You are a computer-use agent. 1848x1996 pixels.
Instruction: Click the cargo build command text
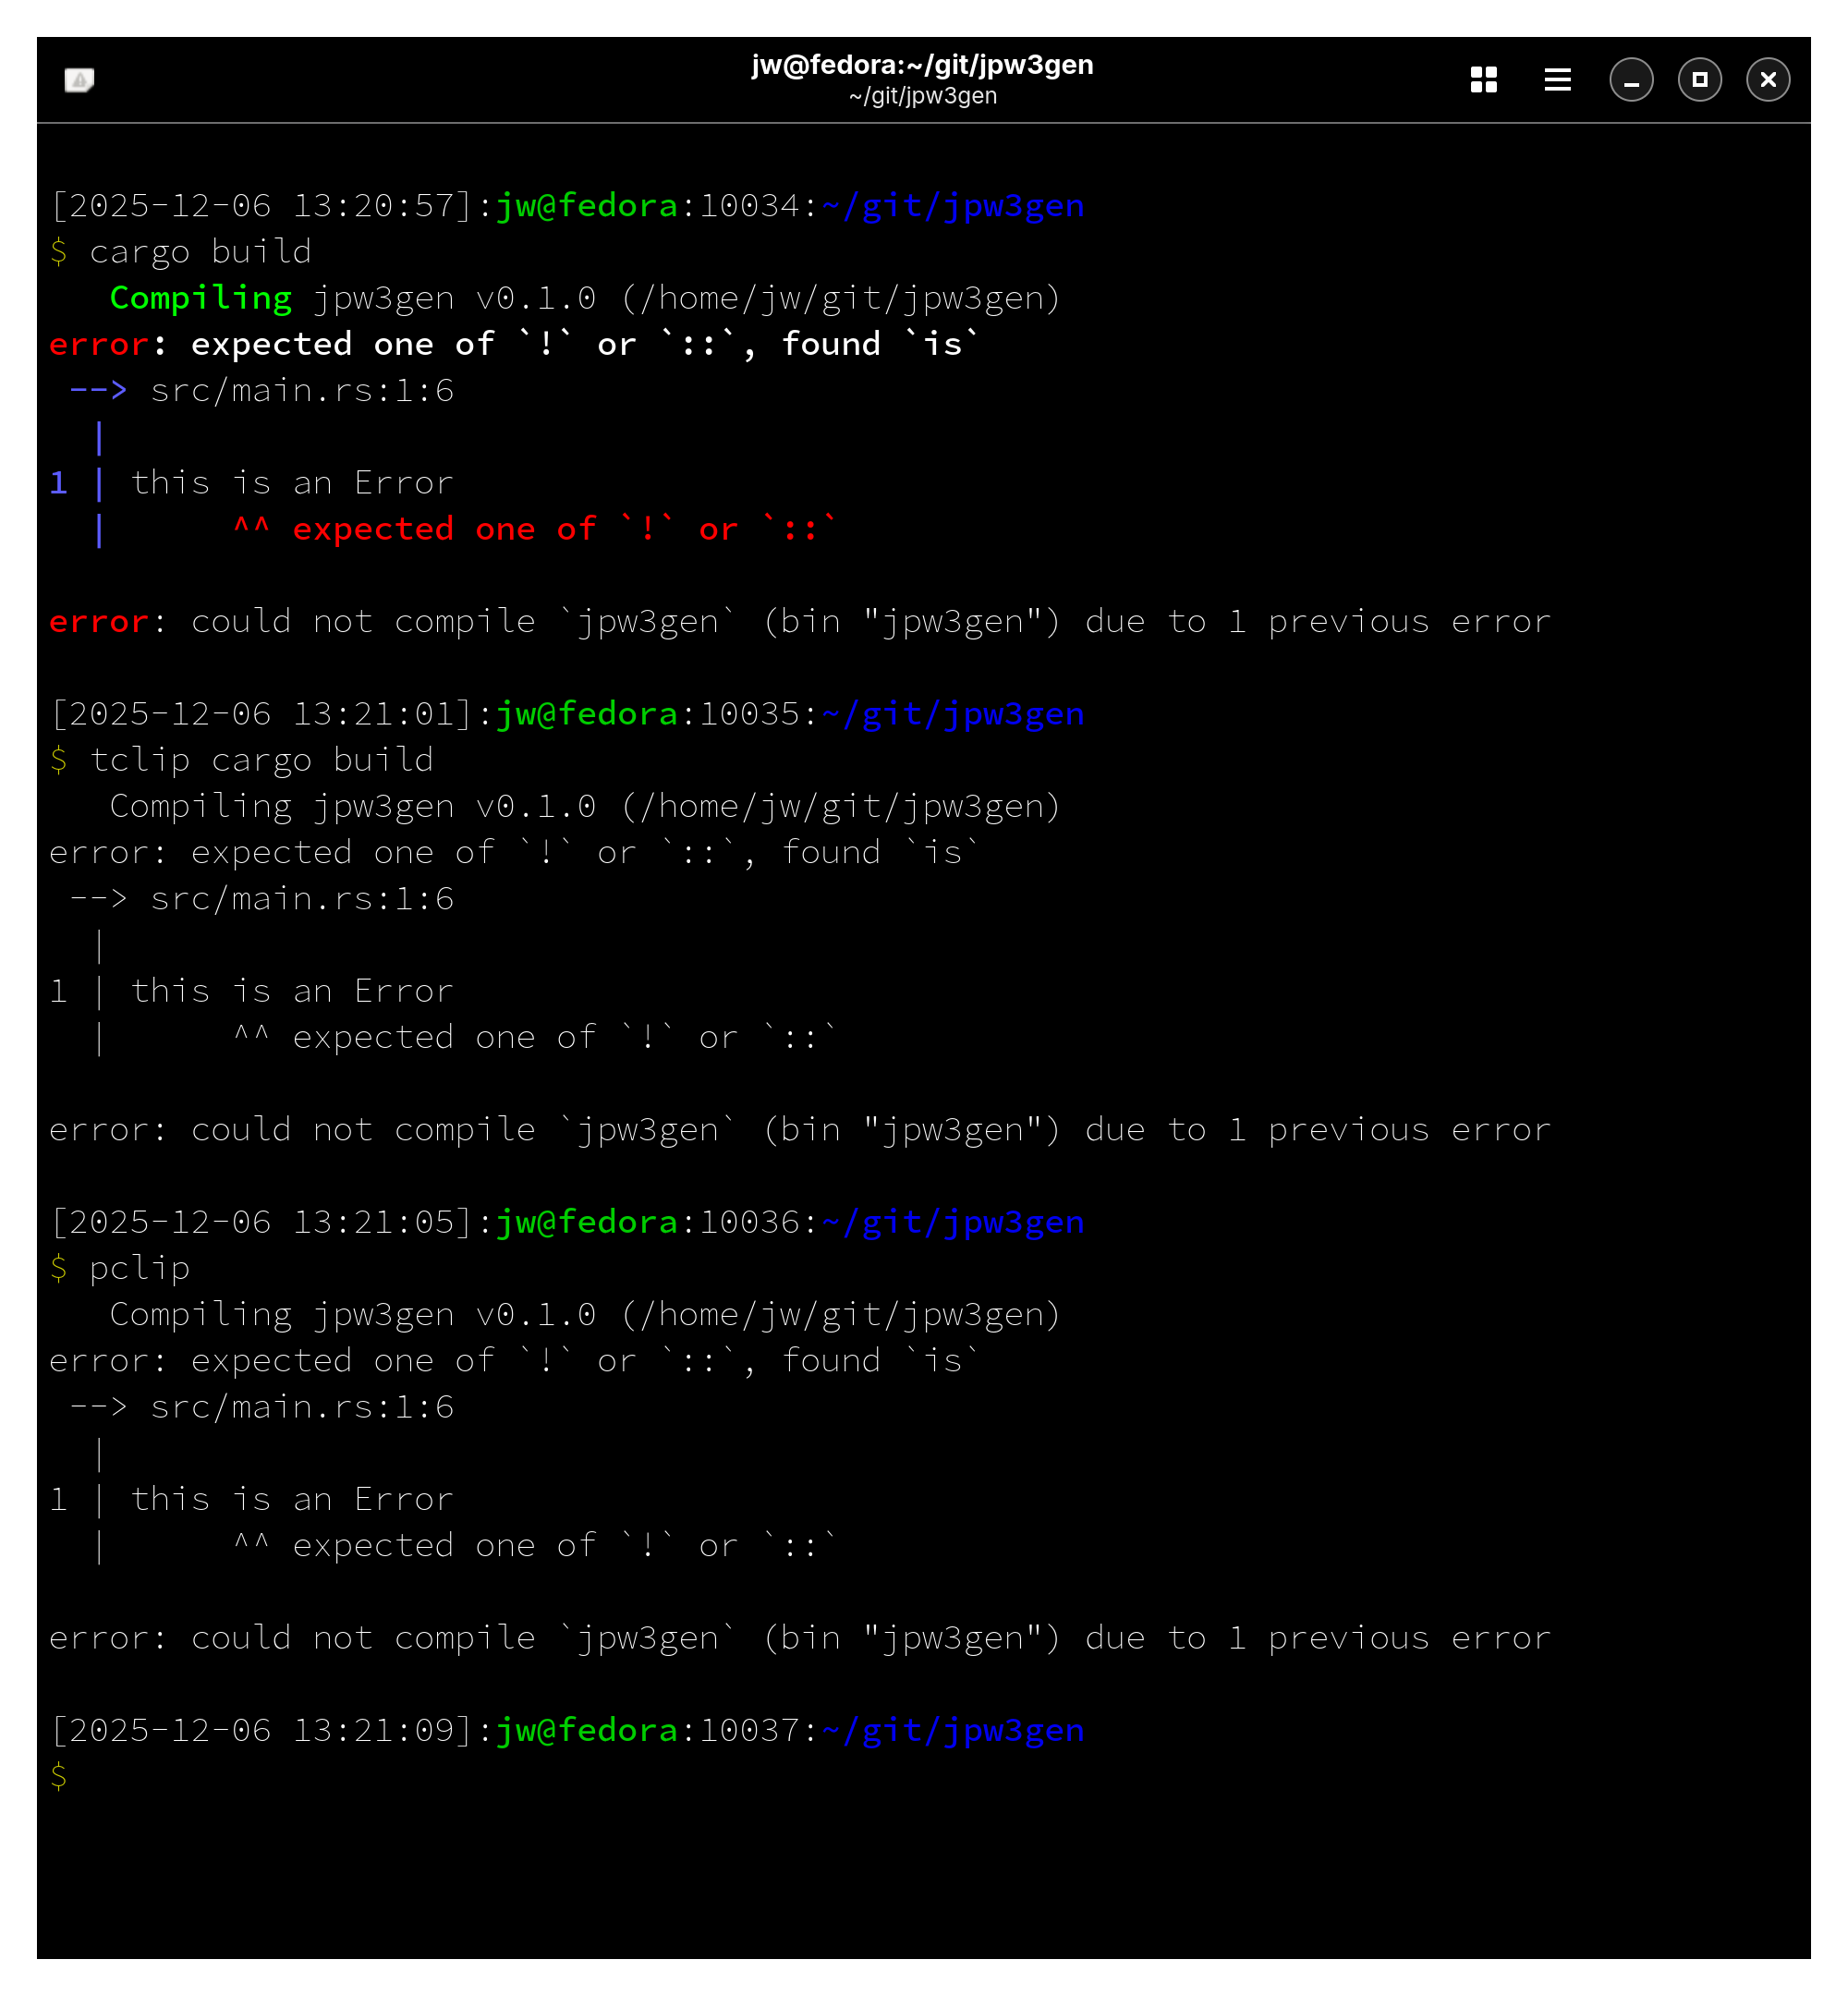pyautogui.click(x=200, y=252)
